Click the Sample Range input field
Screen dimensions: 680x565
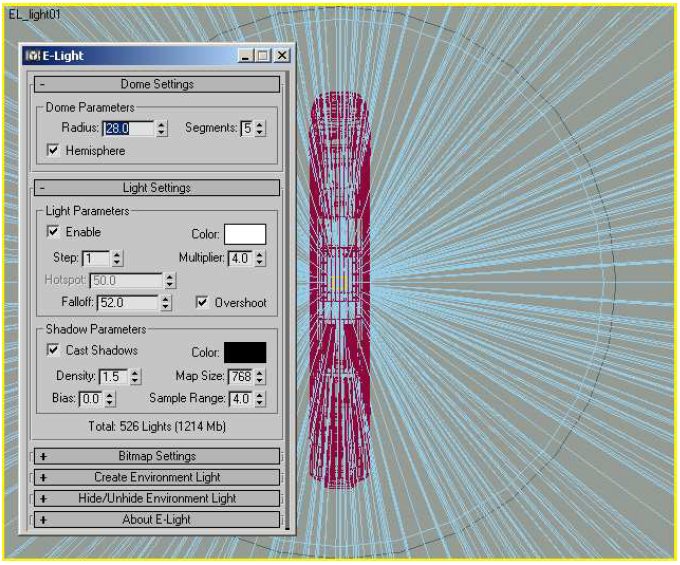point(241,399)
